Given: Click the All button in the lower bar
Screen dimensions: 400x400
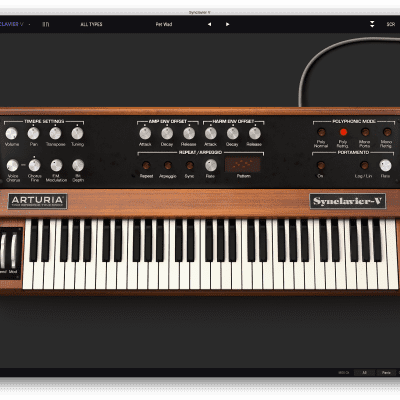Looking at the screenshot, I should tap(364, 373).
